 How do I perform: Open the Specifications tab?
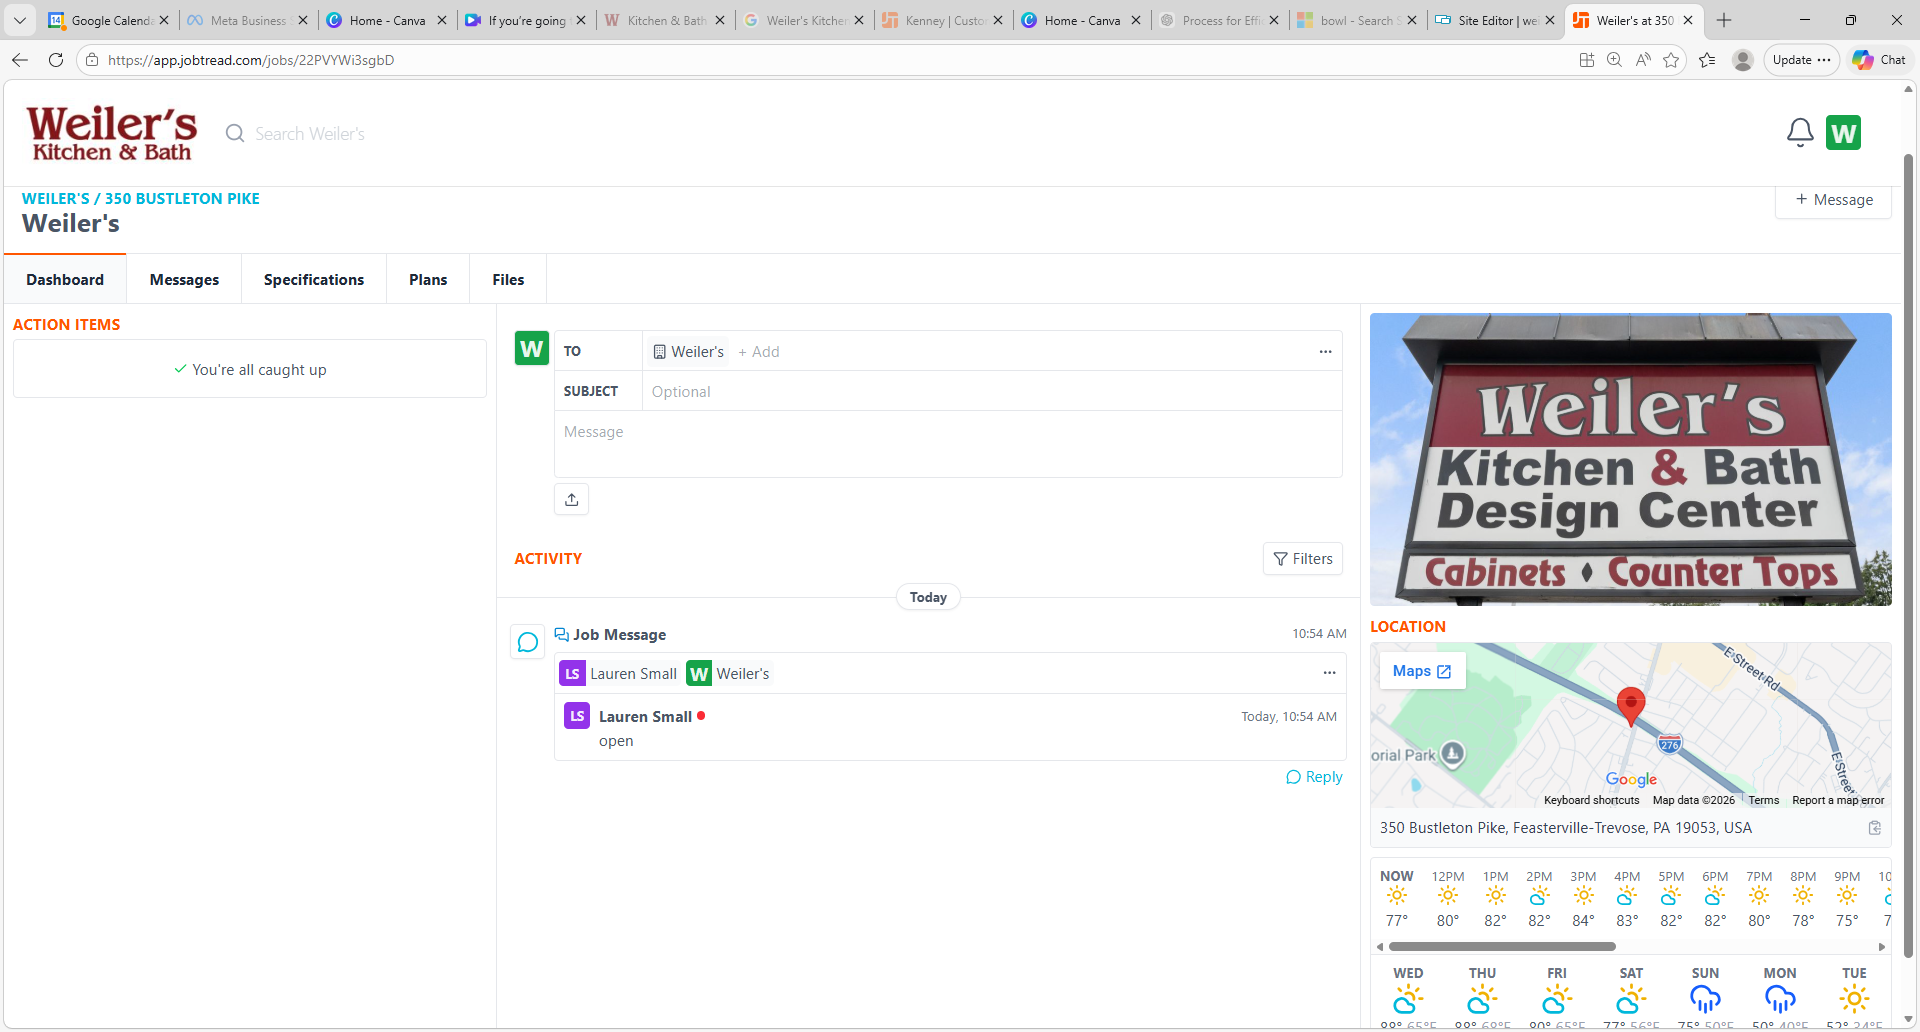click(x=314, y=280)
